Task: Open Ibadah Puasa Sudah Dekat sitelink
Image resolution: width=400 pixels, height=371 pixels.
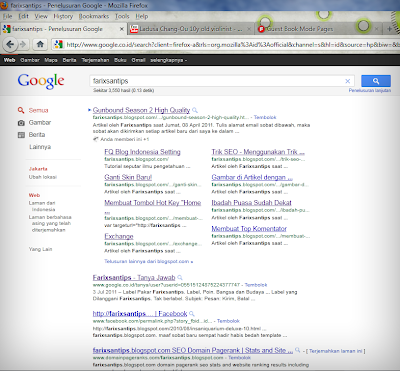Action: [251, 203]
